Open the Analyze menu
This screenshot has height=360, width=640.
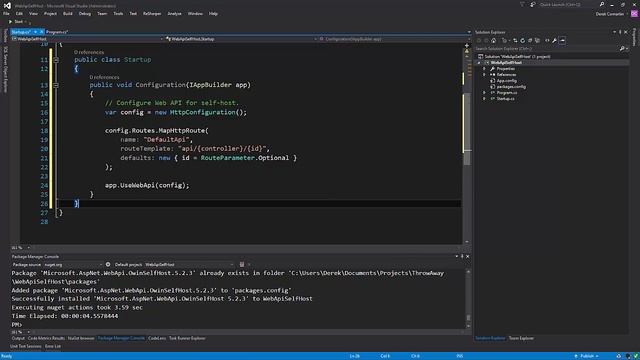pos(174,13)
